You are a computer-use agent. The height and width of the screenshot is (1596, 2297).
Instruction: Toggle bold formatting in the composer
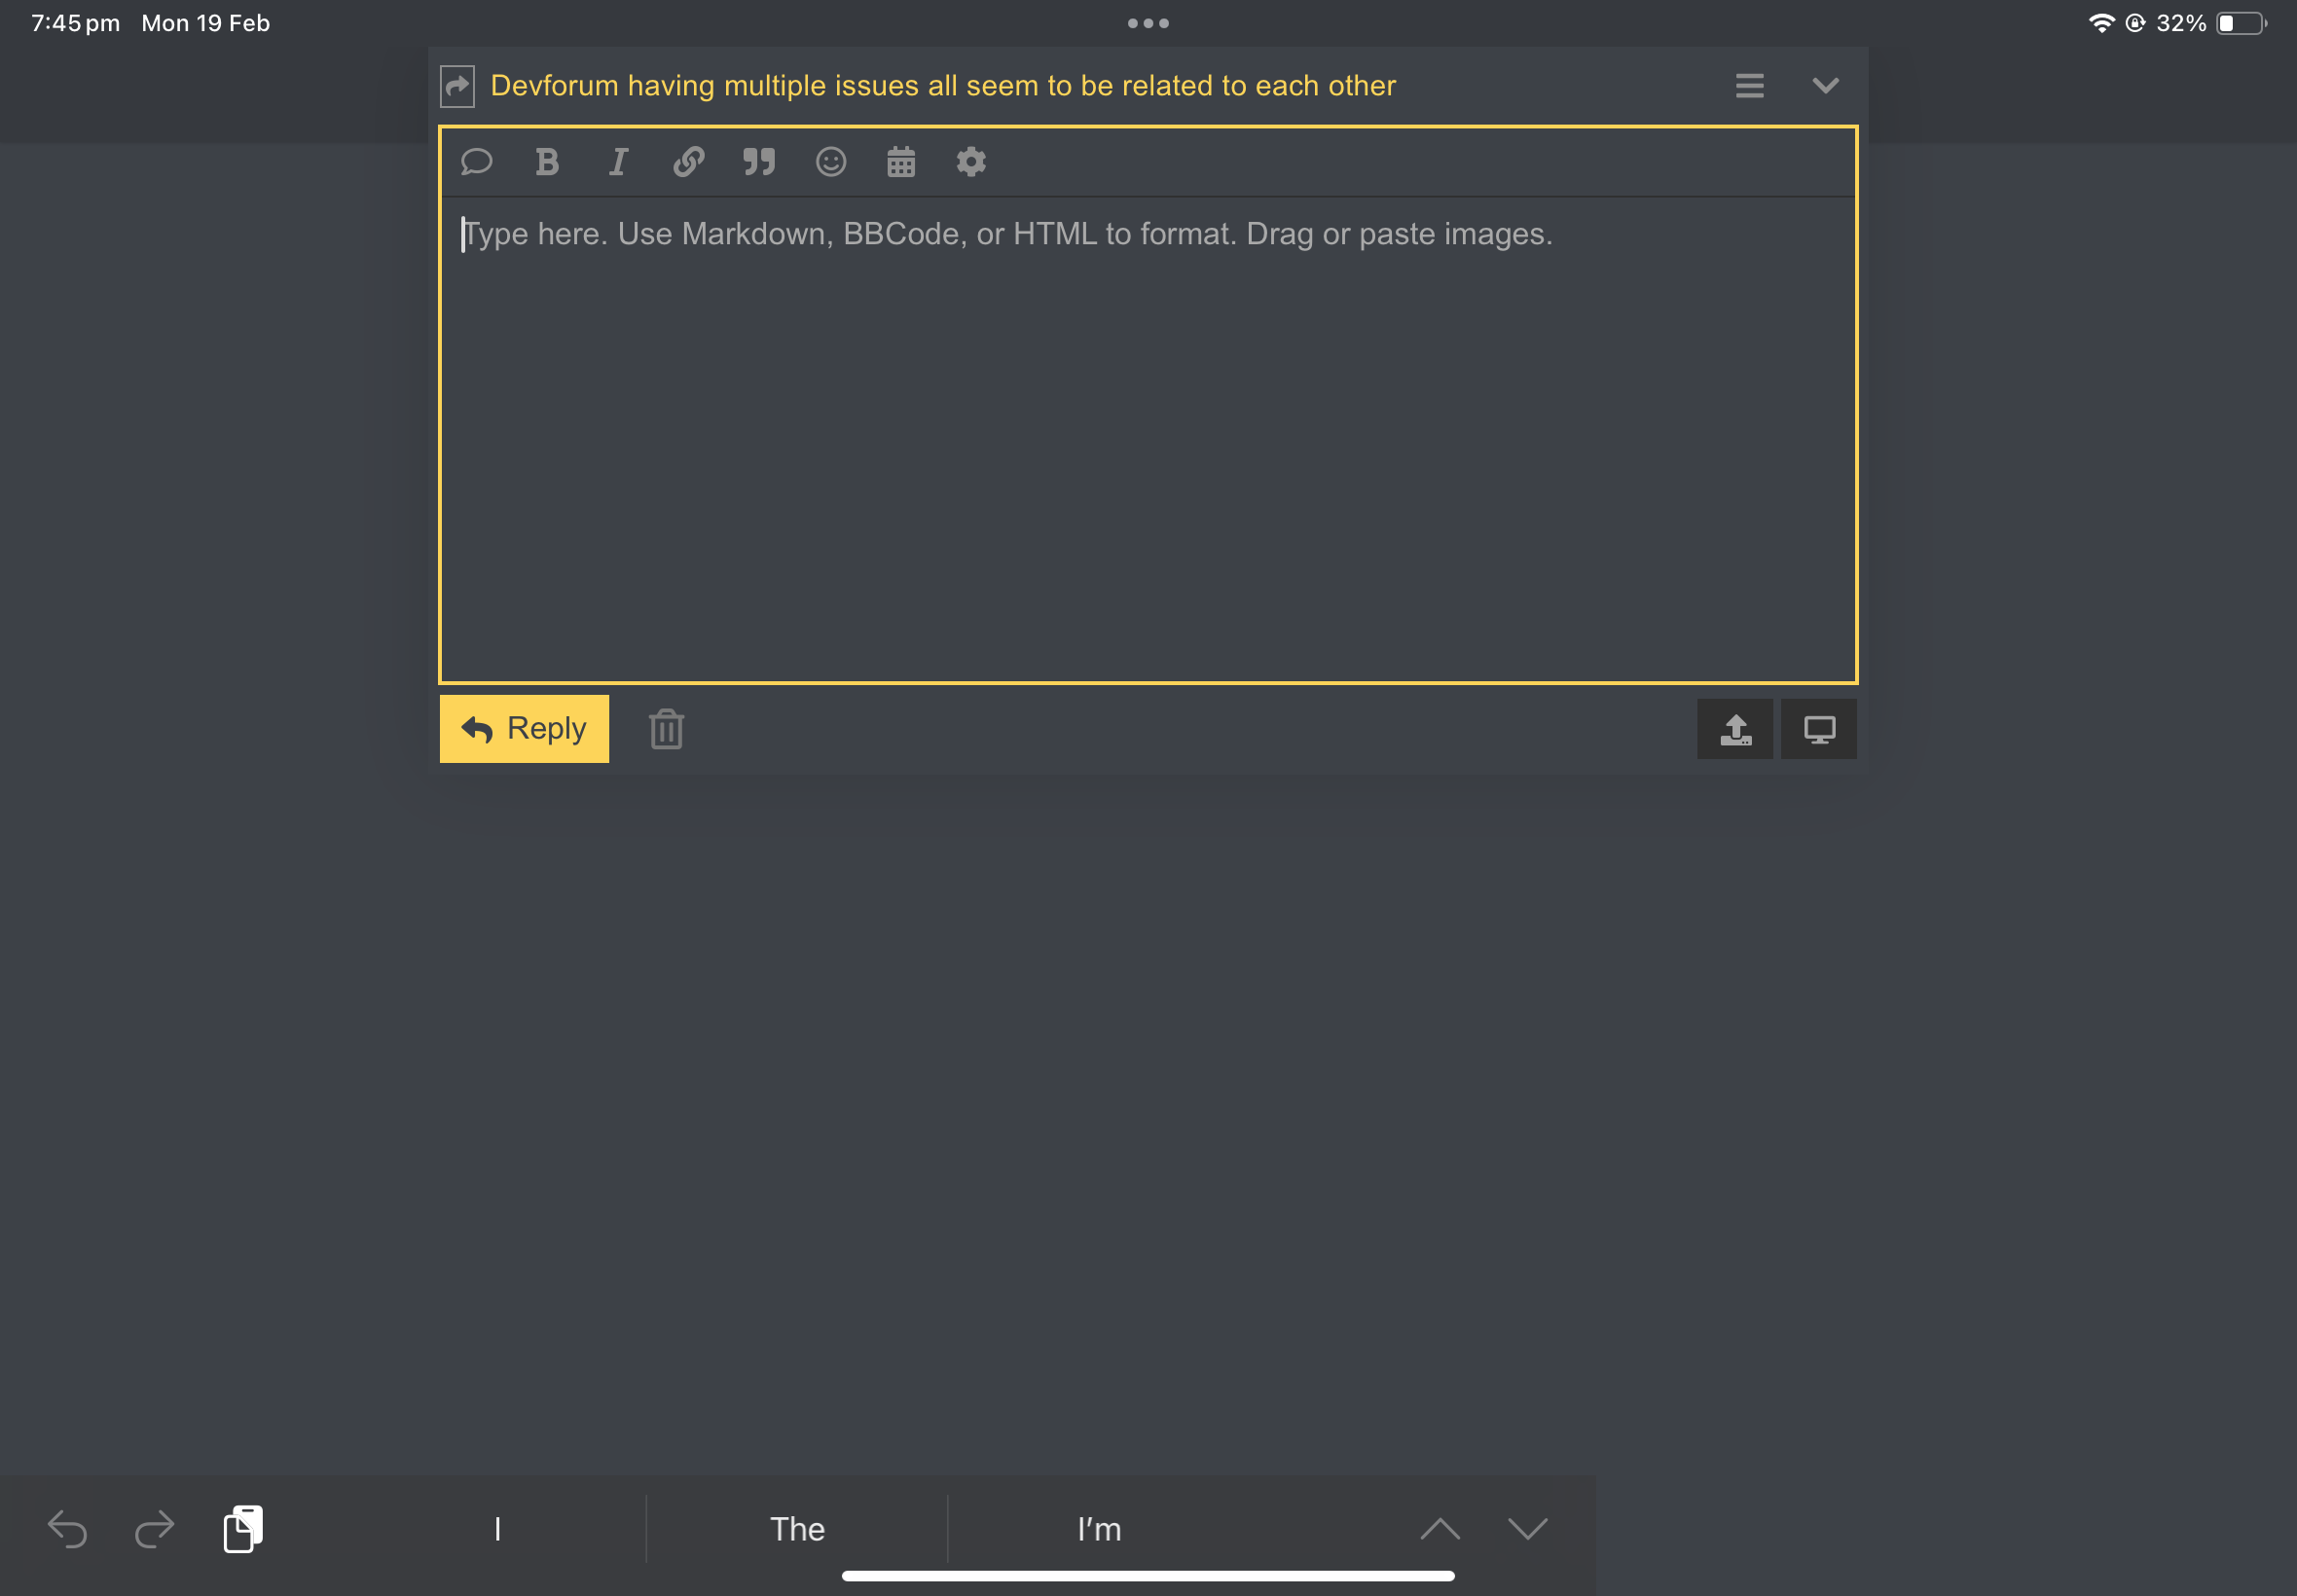pos(546,162)
